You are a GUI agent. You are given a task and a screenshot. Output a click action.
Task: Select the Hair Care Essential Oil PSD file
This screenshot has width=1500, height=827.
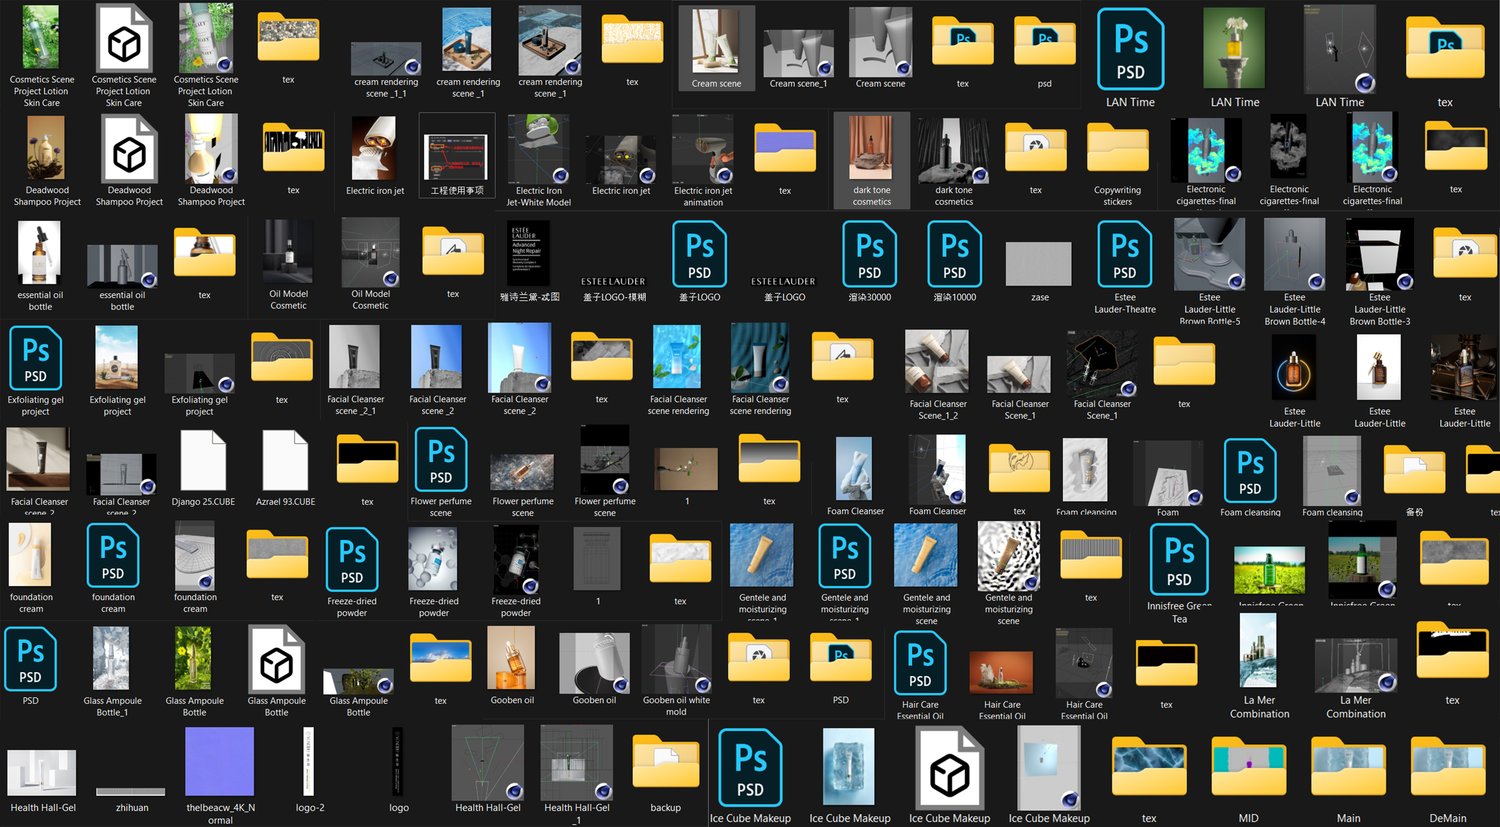pyautogui.click(x=920, y=663)
